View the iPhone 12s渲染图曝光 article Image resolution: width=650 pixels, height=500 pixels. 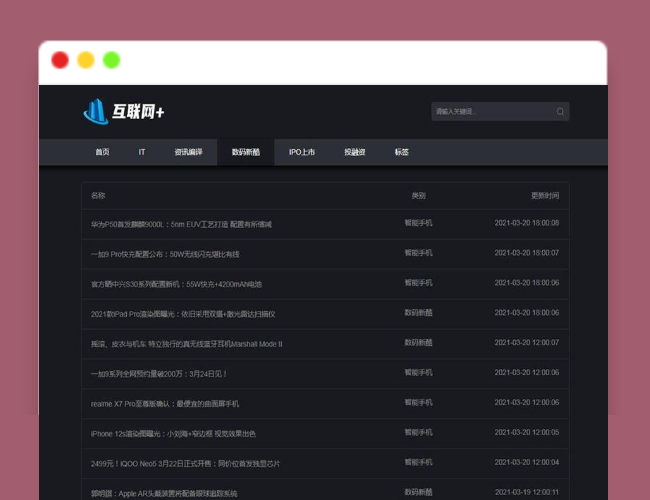click(x=173, y=434)
